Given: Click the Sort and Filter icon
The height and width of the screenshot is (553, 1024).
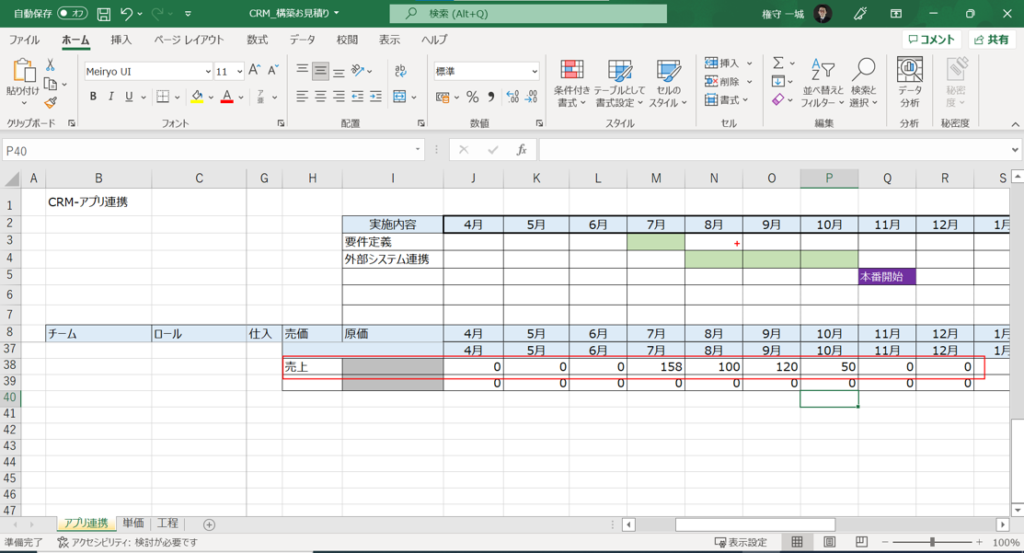Looking at the screenshot, I should pos(822,69).
